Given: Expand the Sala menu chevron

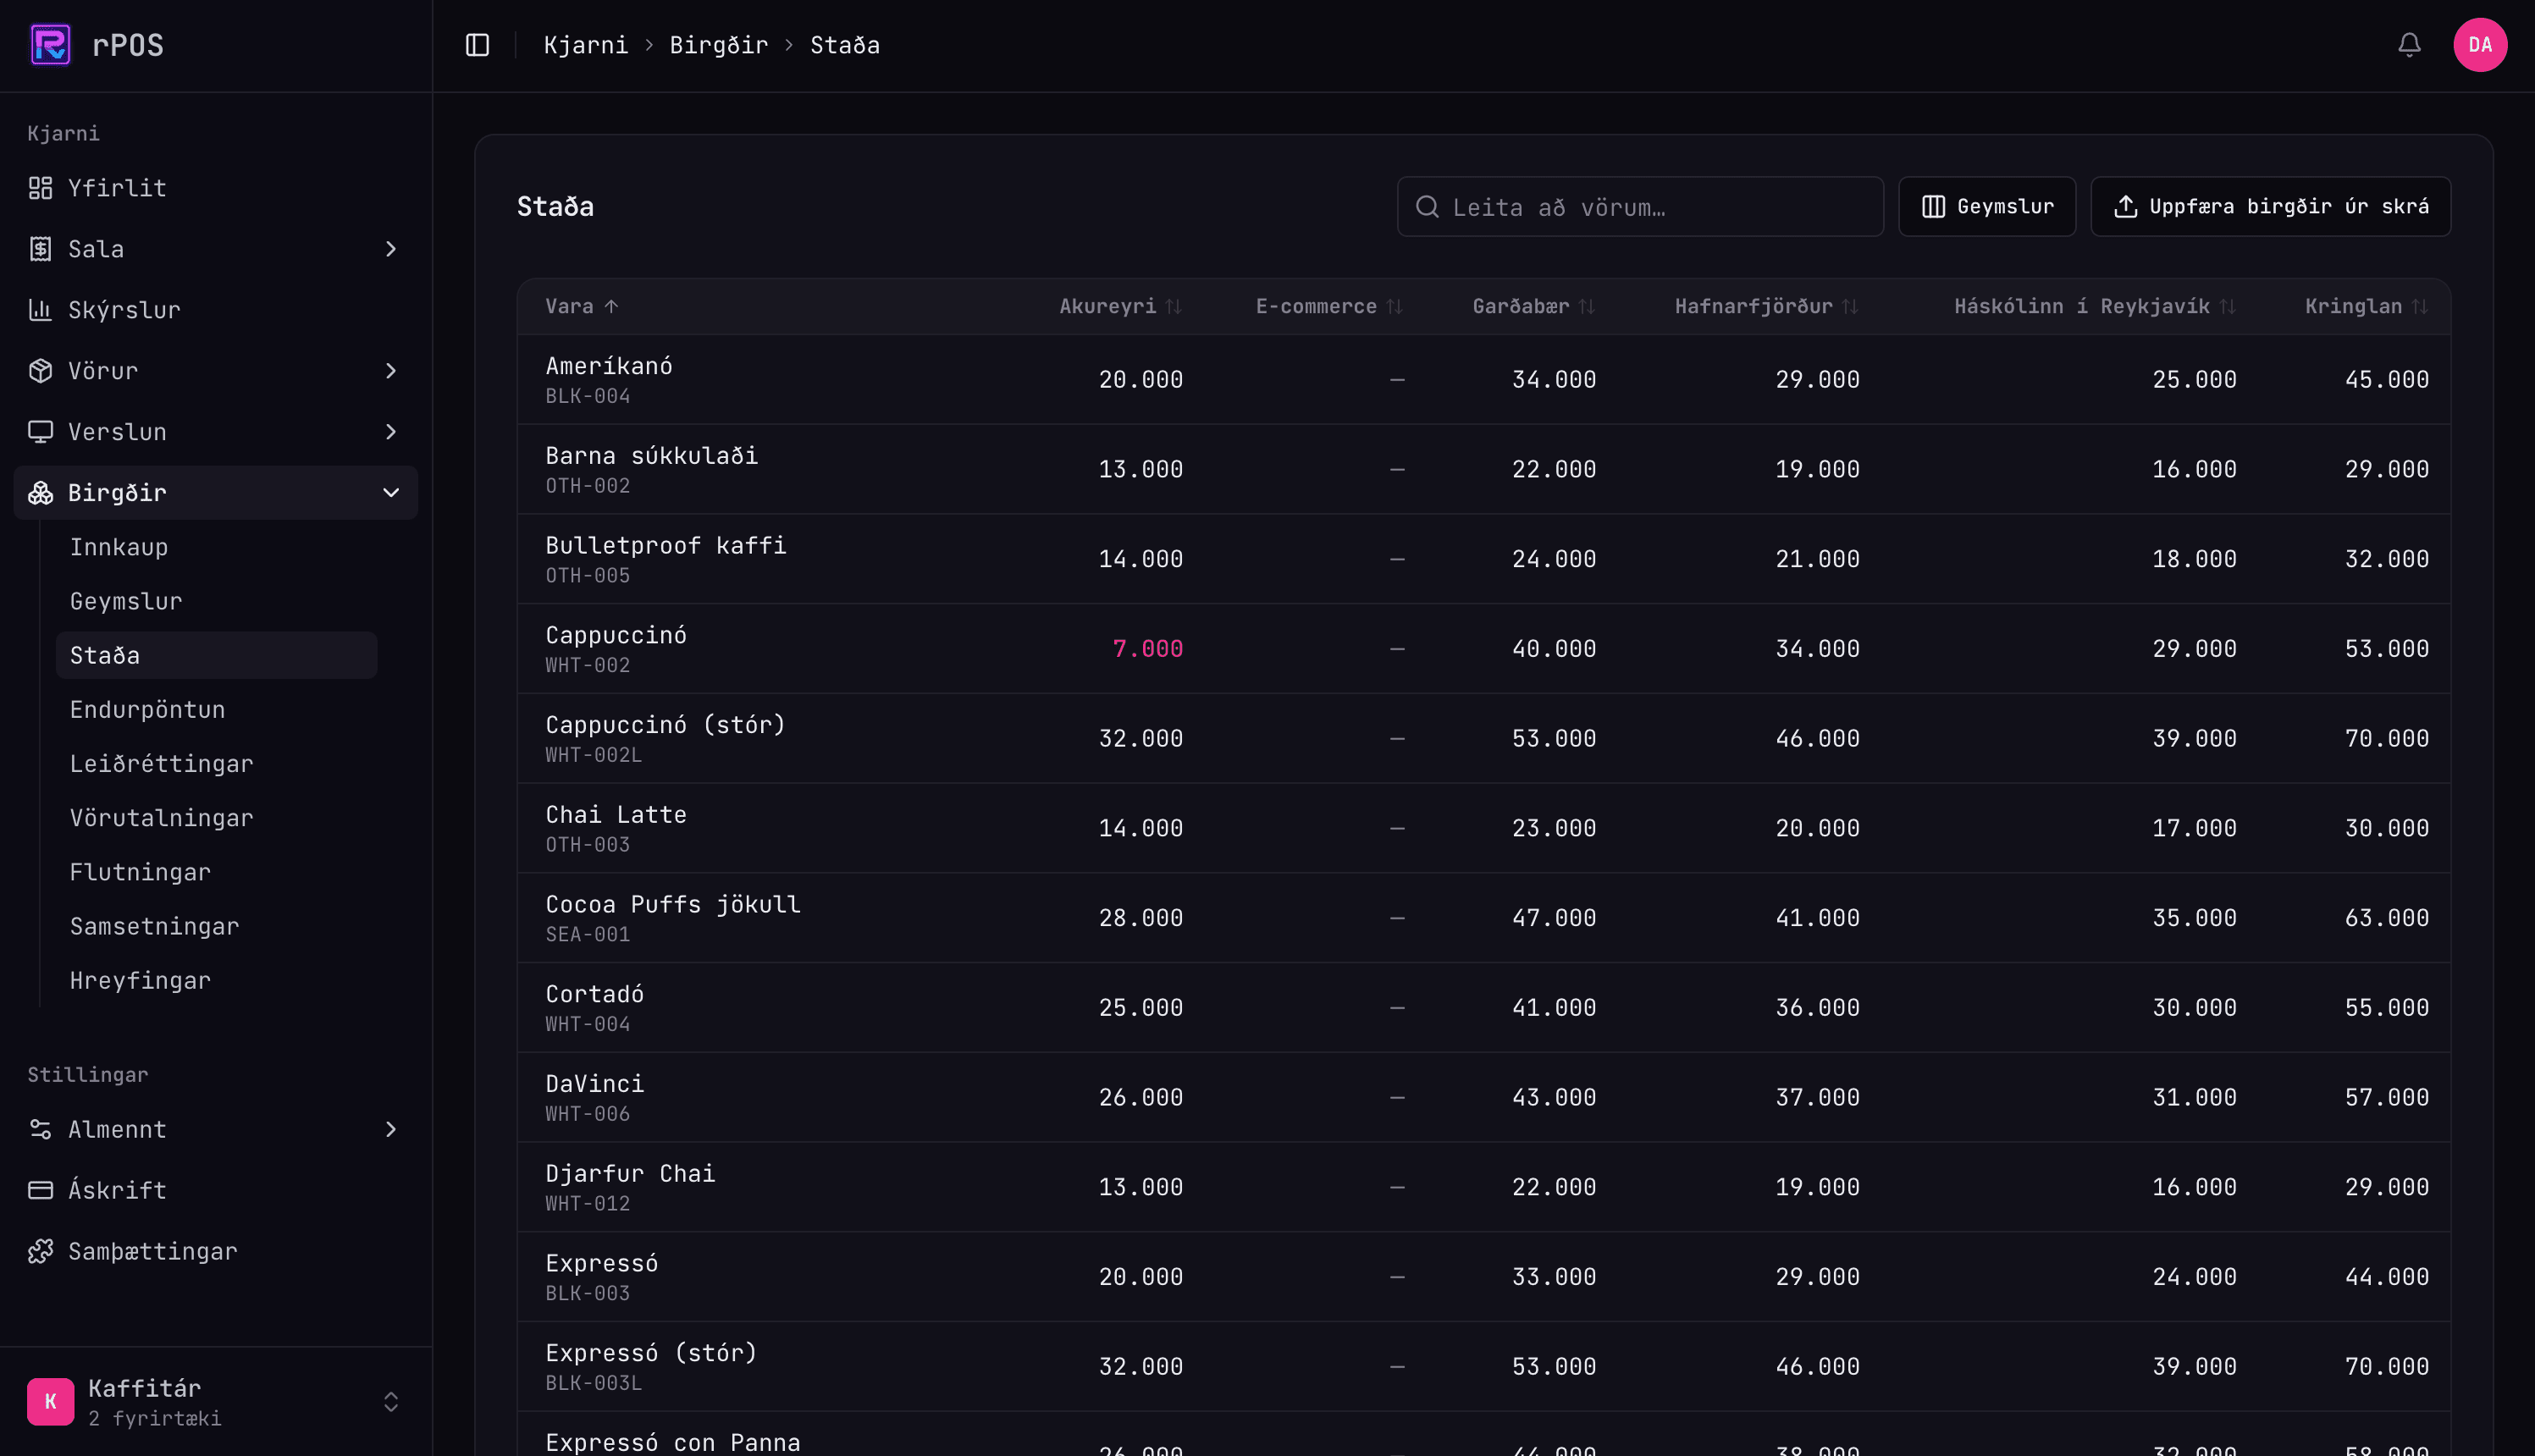Looking at the screenshot, I should [391, 249].
